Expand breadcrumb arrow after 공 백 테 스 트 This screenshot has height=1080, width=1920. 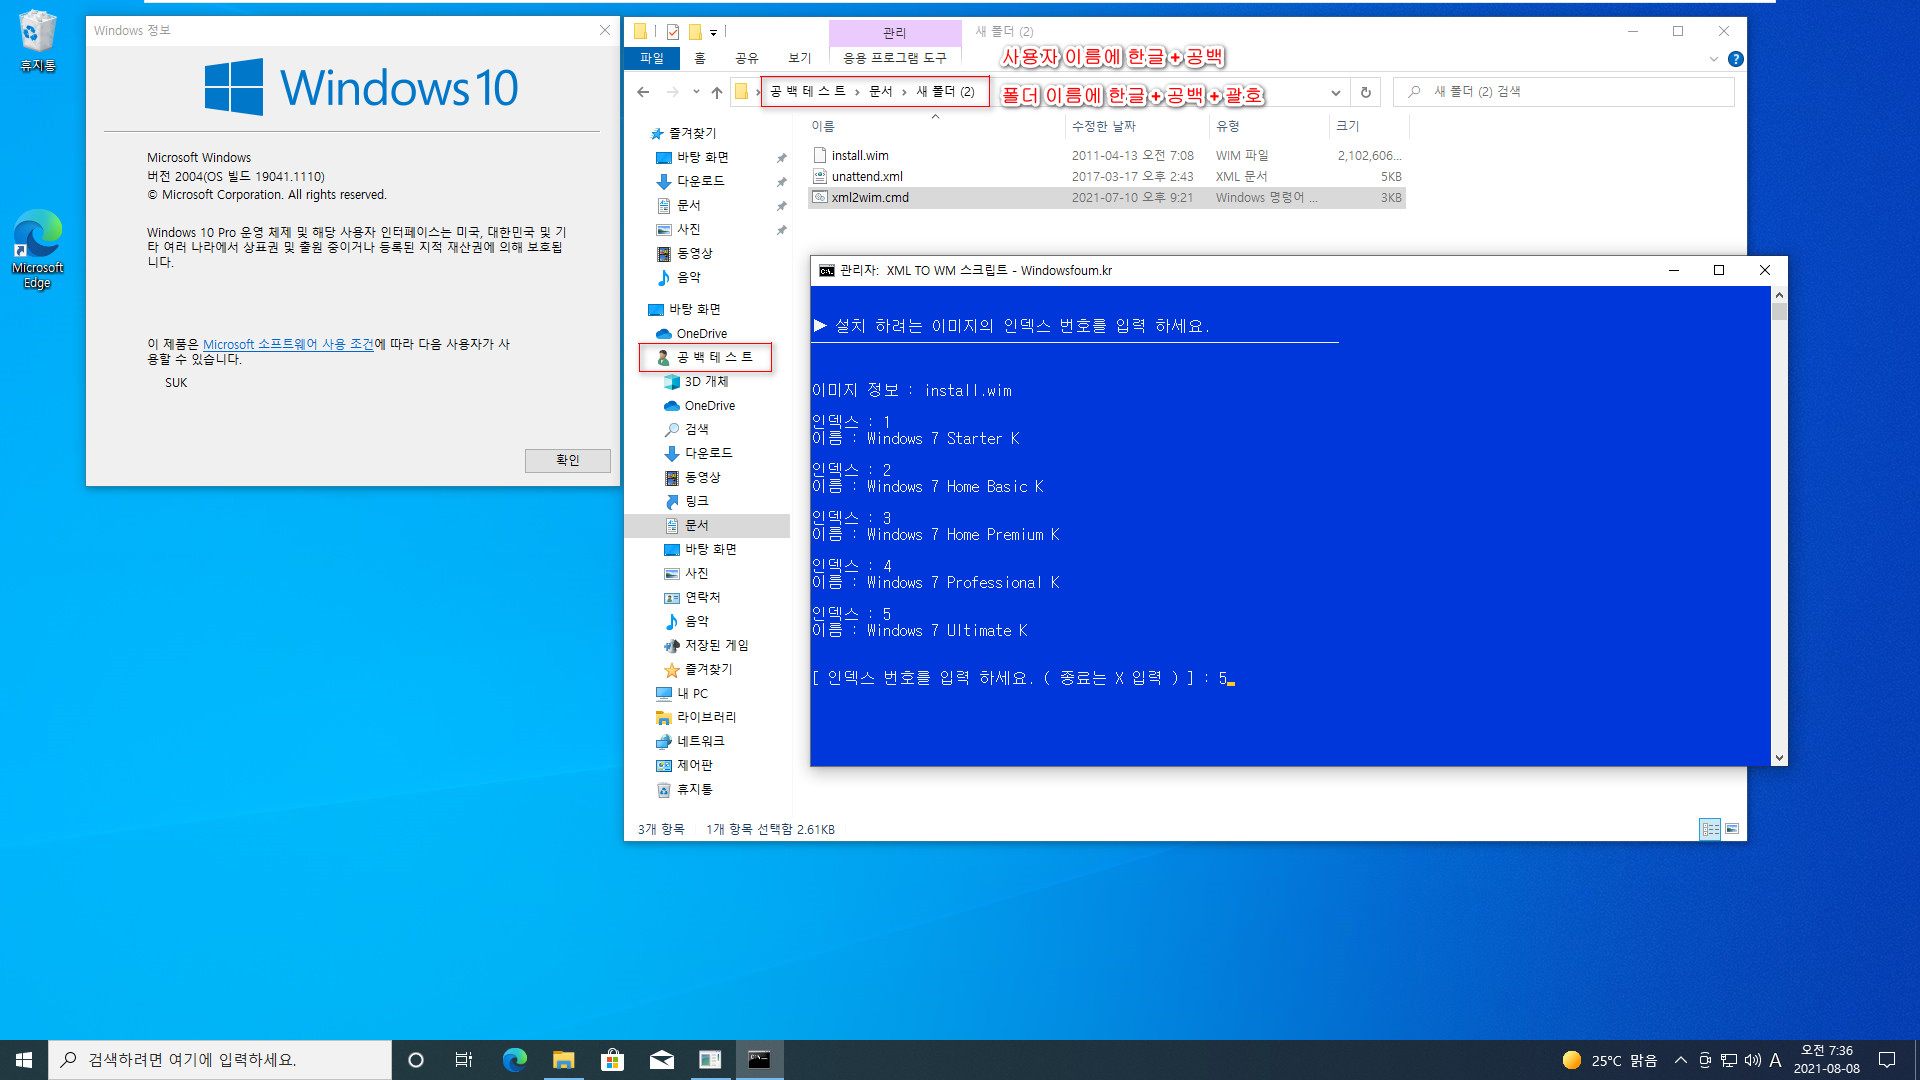pyautogui.click(x=857, y=92)
